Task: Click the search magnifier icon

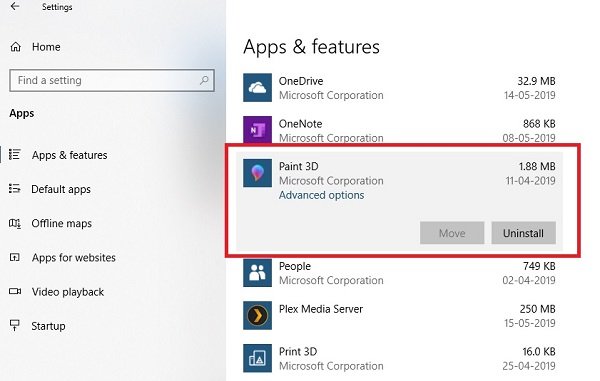Action: pos(204,80)
